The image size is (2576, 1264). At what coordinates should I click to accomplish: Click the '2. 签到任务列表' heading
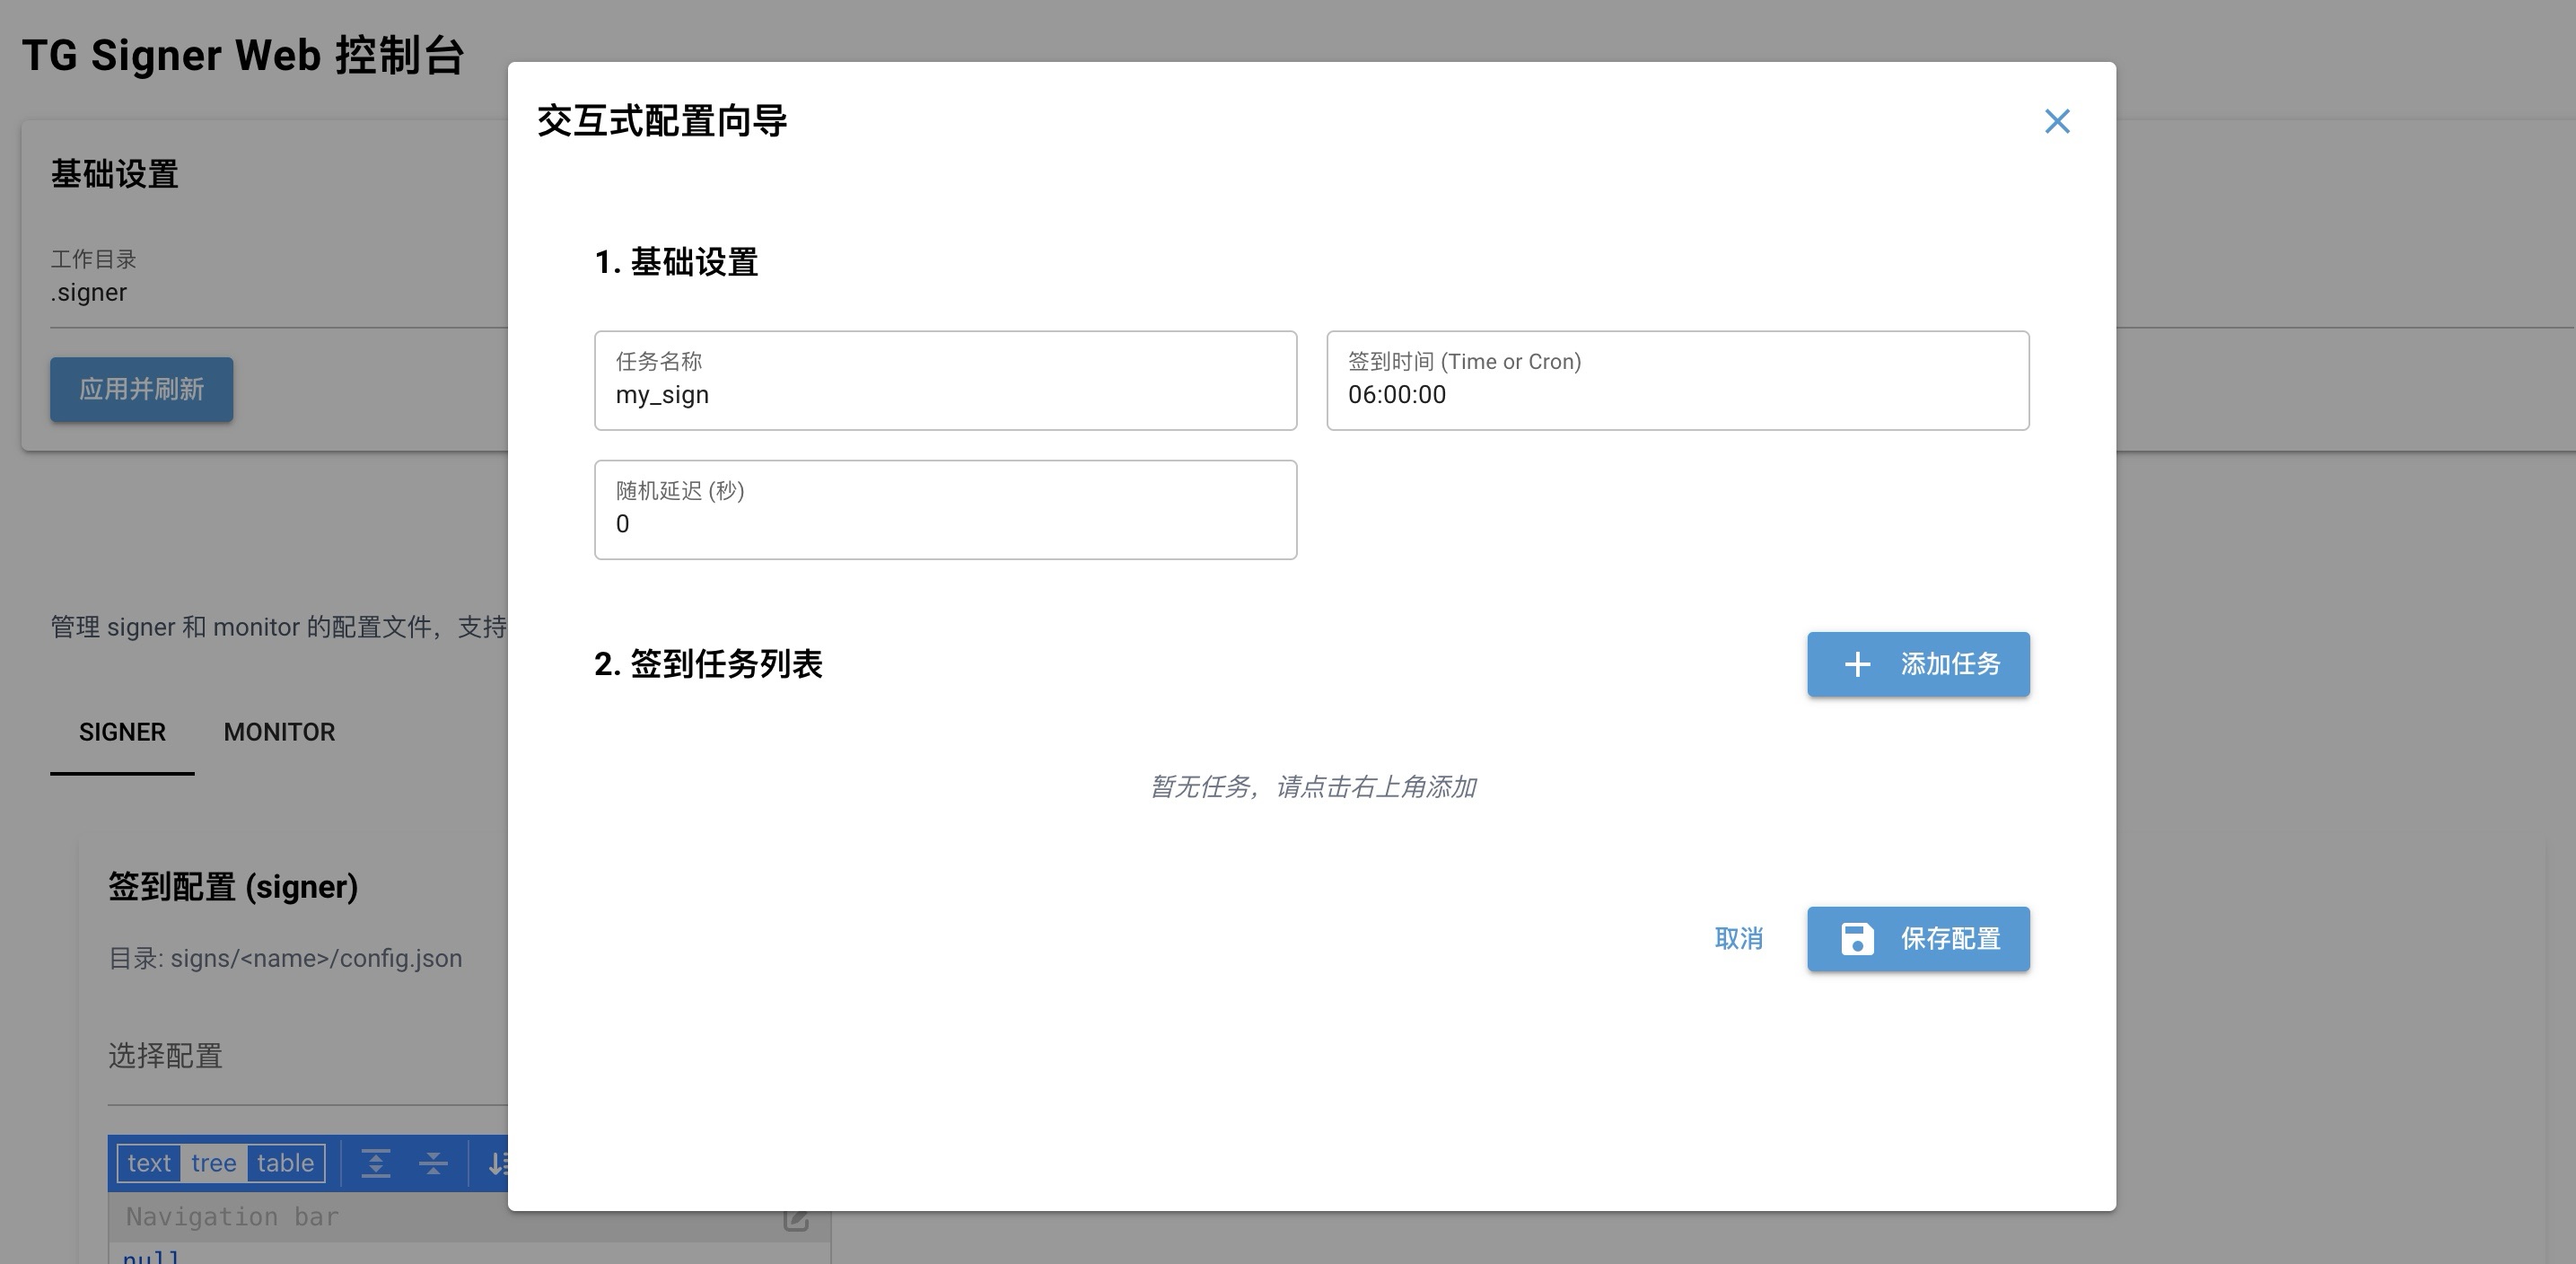[x=708, y=664]
